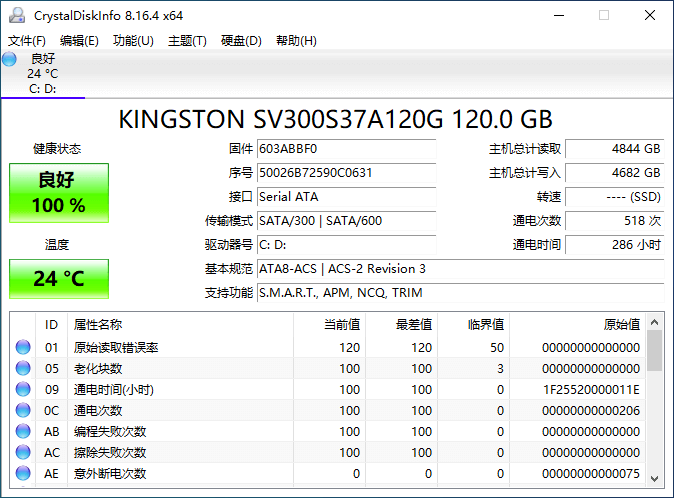Click the SMART list scroll up arrow

(655, 322)
